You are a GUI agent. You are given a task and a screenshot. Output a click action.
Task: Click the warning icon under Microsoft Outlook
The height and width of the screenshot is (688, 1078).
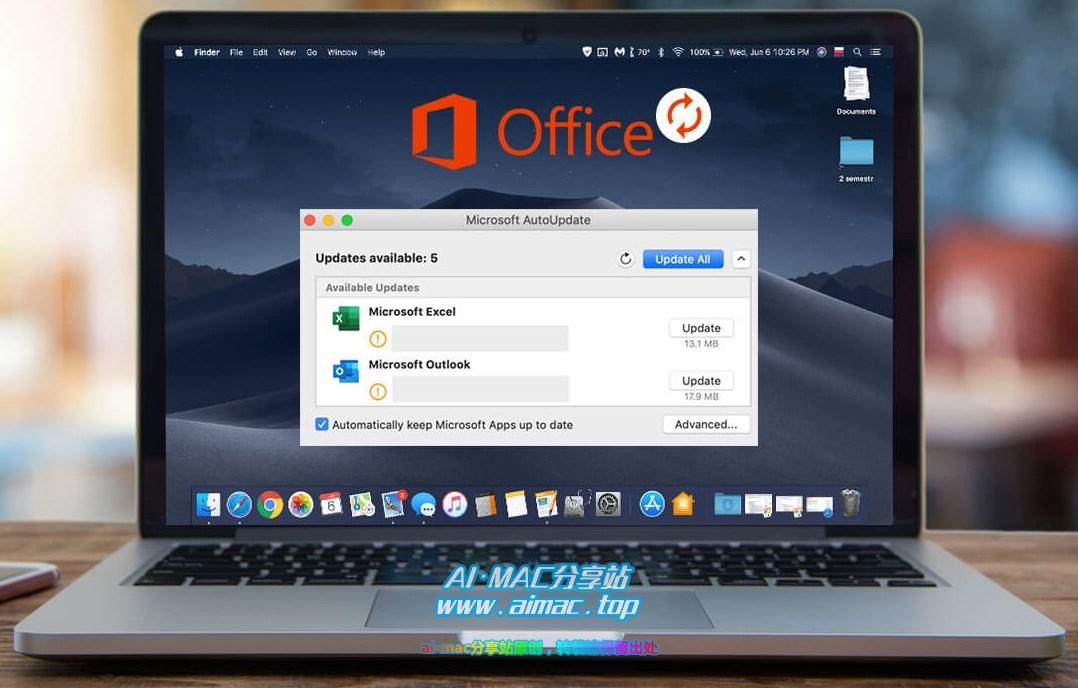pos(377,392)
